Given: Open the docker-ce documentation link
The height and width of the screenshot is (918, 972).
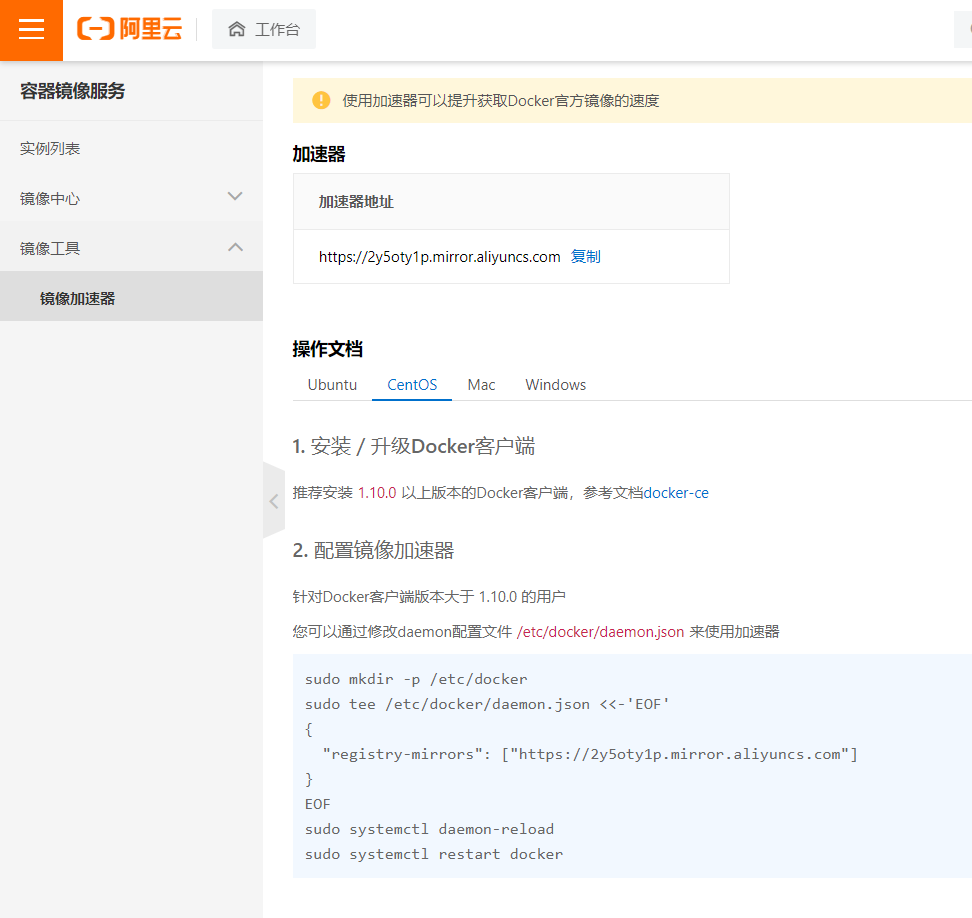Looking at the screenshot, I should coord(676,493).
